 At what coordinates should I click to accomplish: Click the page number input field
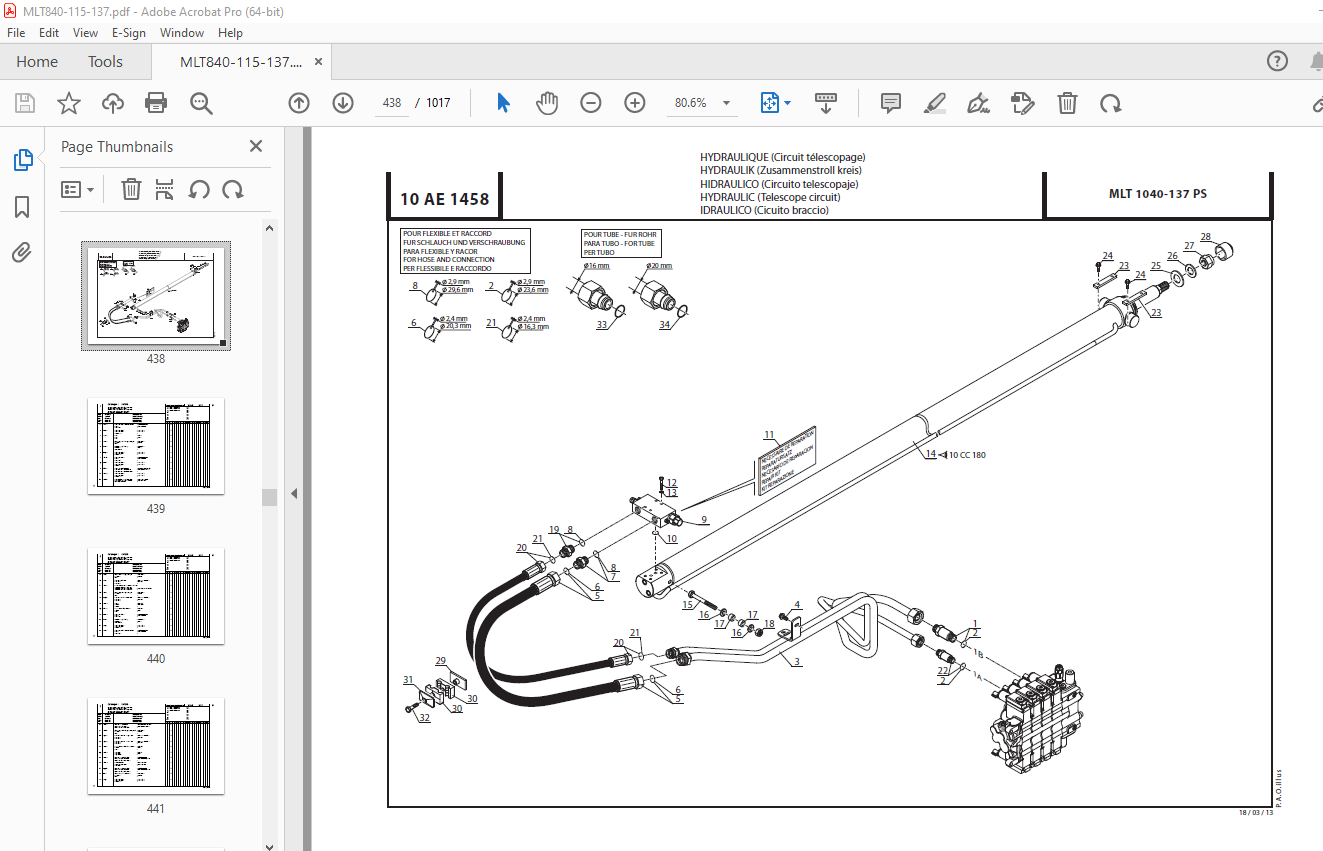(392, 103)
